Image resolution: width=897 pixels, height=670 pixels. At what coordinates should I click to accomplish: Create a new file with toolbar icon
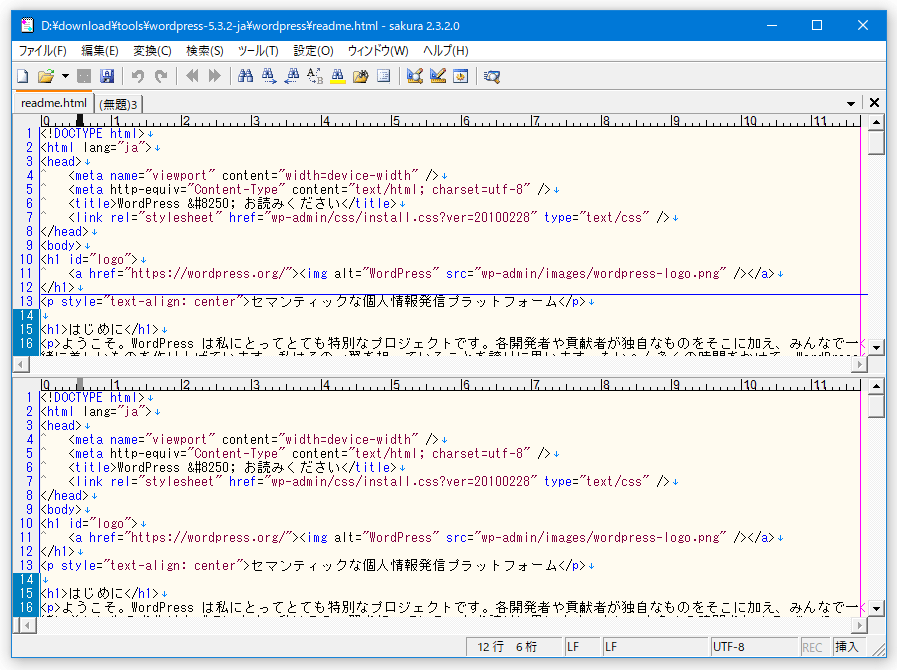[x=23, y=76]
